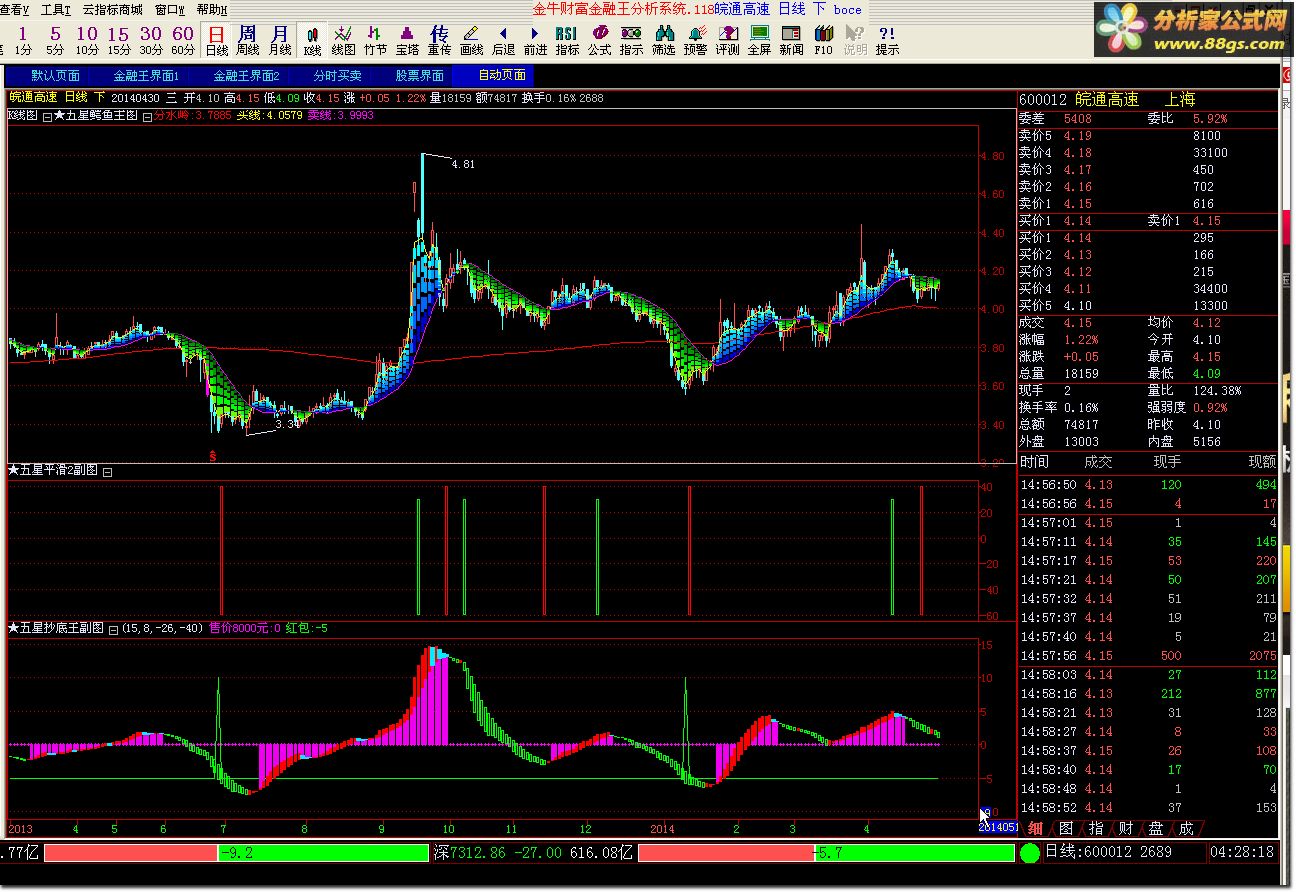Click the 卖价5 4.19 order row

pyautogui.click(x=1147, y=136)
